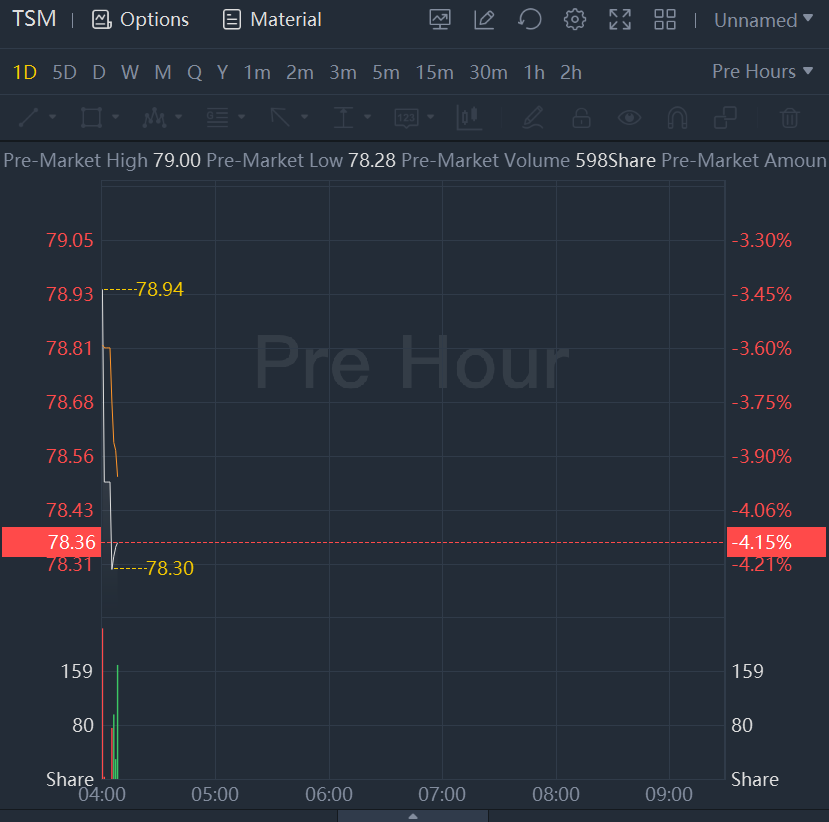Delete drawings with the trash icon

[x=790, y=118]
